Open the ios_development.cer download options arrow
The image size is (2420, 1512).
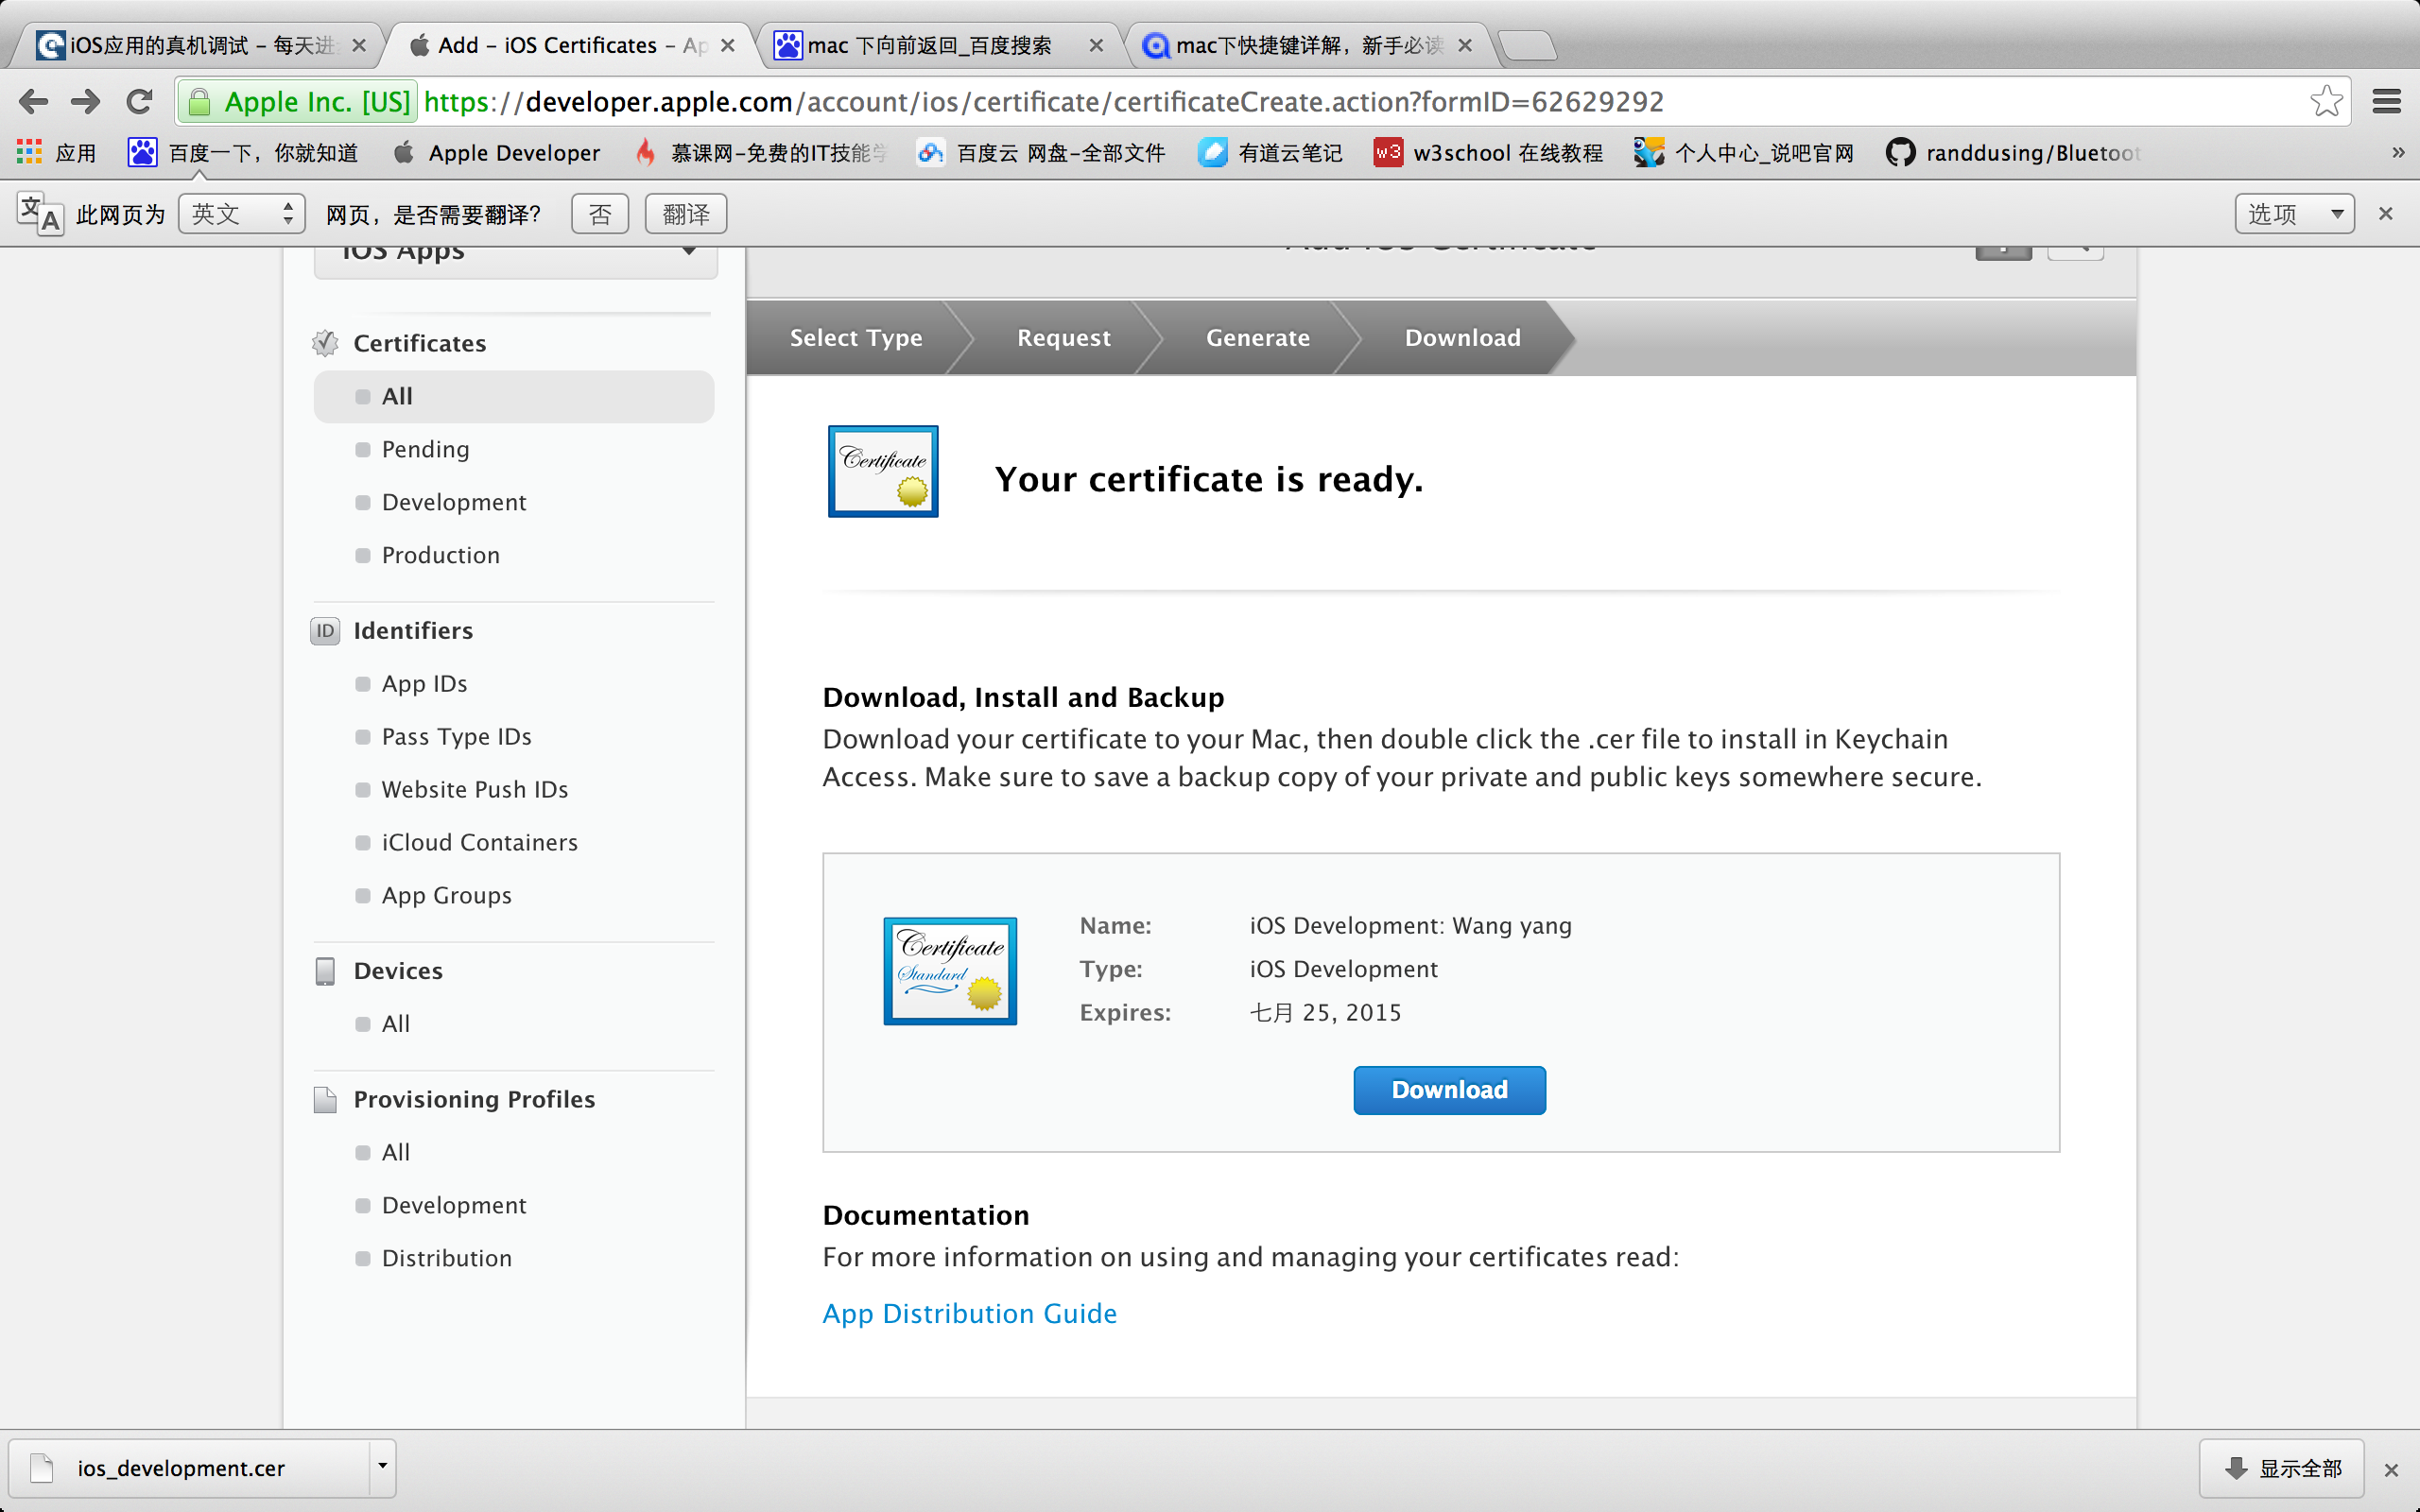pyautogui.click(x=382, y=1467)
